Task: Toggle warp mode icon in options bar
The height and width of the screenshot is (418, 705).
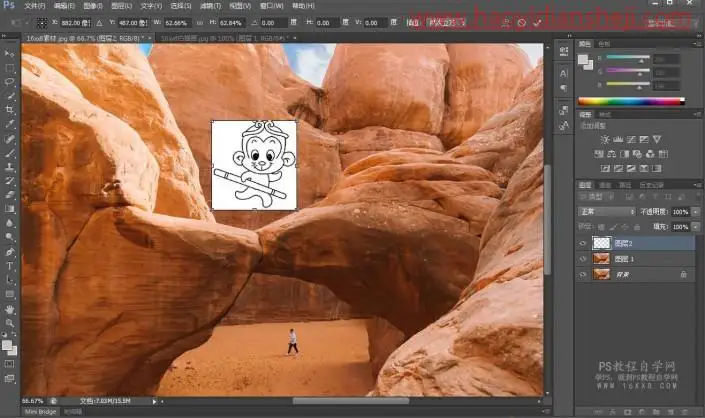Action: tap(506, 22)
